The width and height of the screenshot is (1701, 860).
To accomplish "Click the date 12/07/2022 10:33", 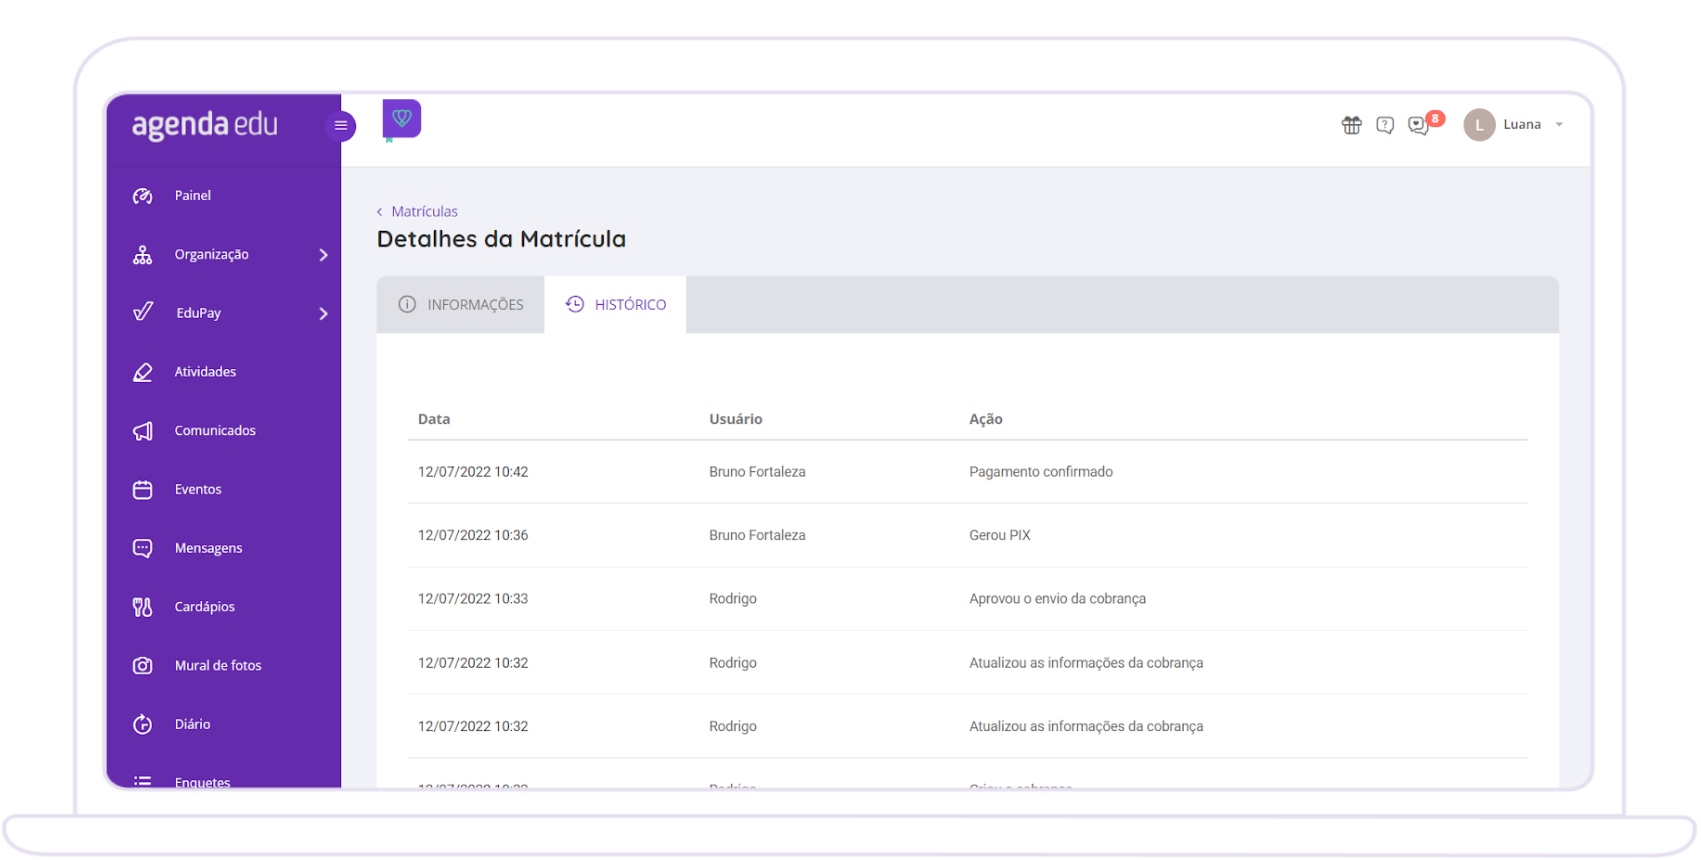I will (x=473, y=599).
